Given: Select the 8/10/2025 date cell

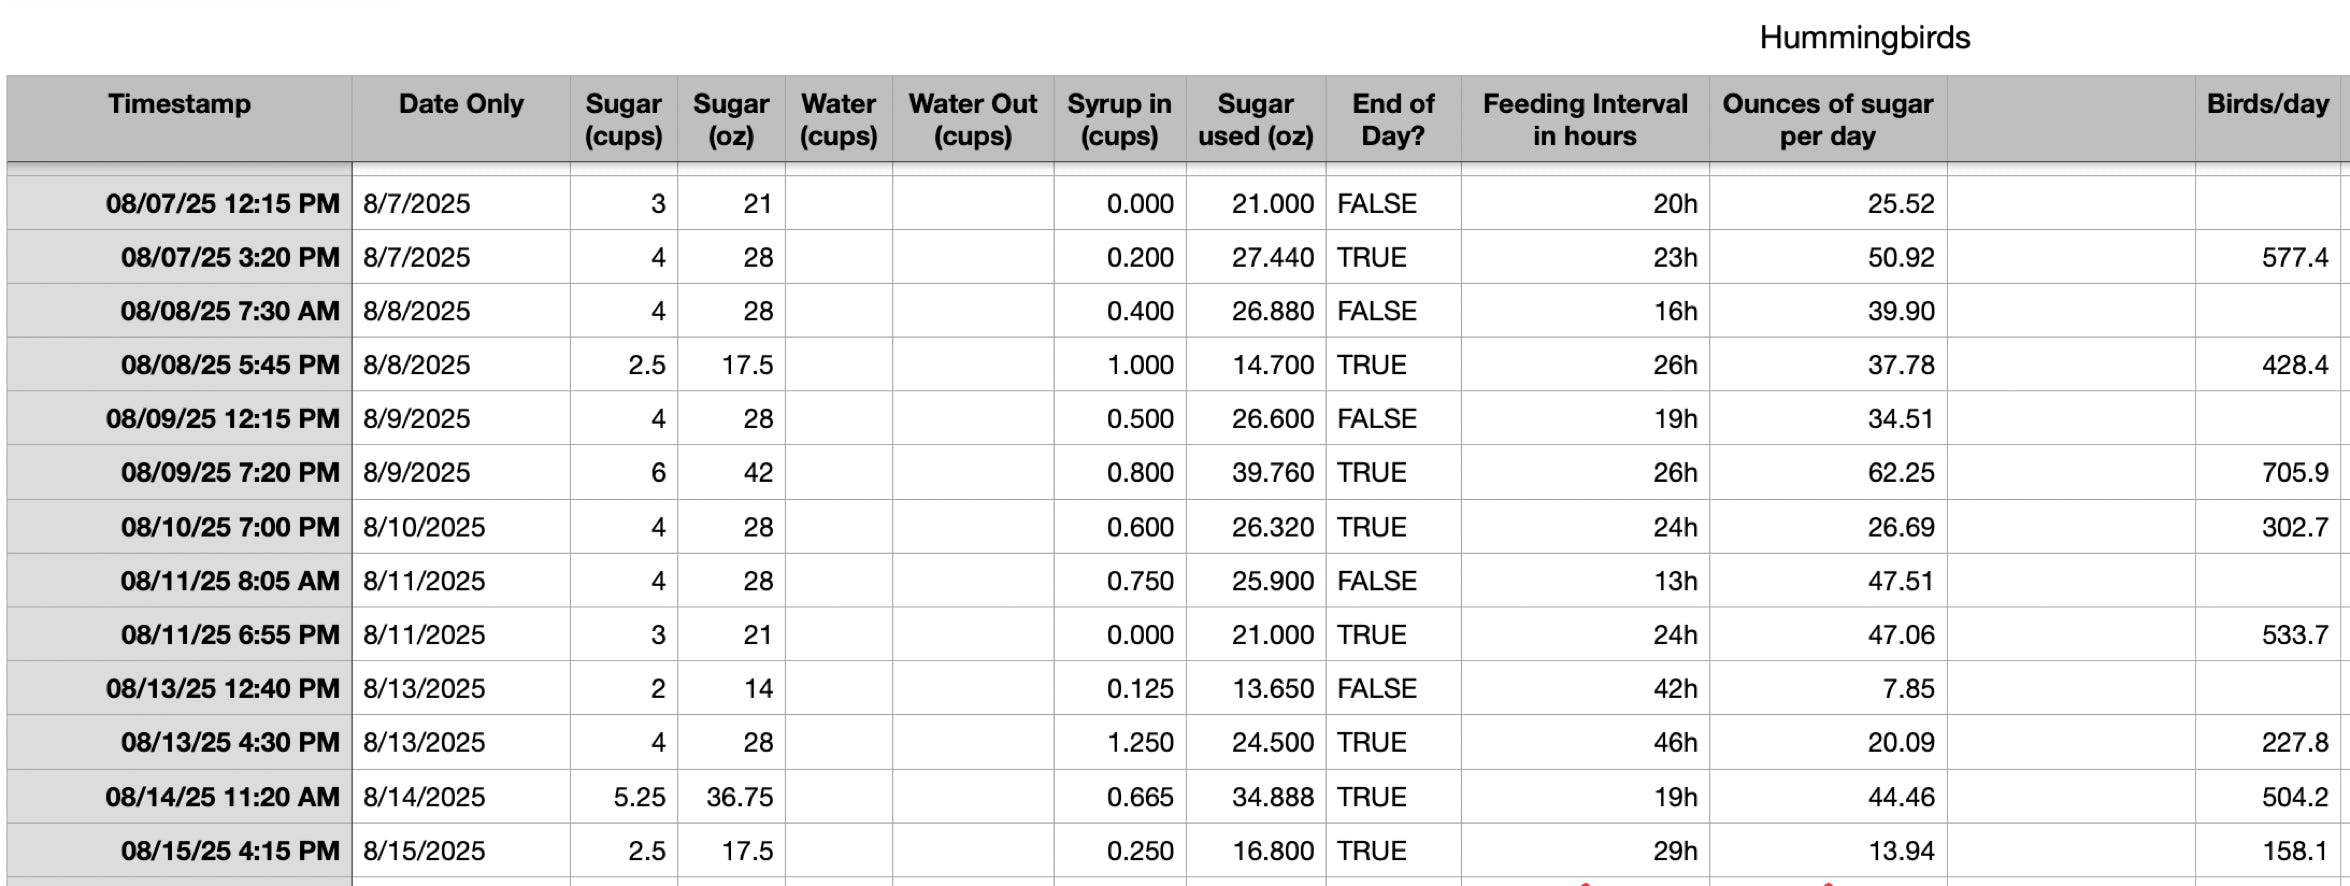Looking at the screenshot, I should click(461, 527).
